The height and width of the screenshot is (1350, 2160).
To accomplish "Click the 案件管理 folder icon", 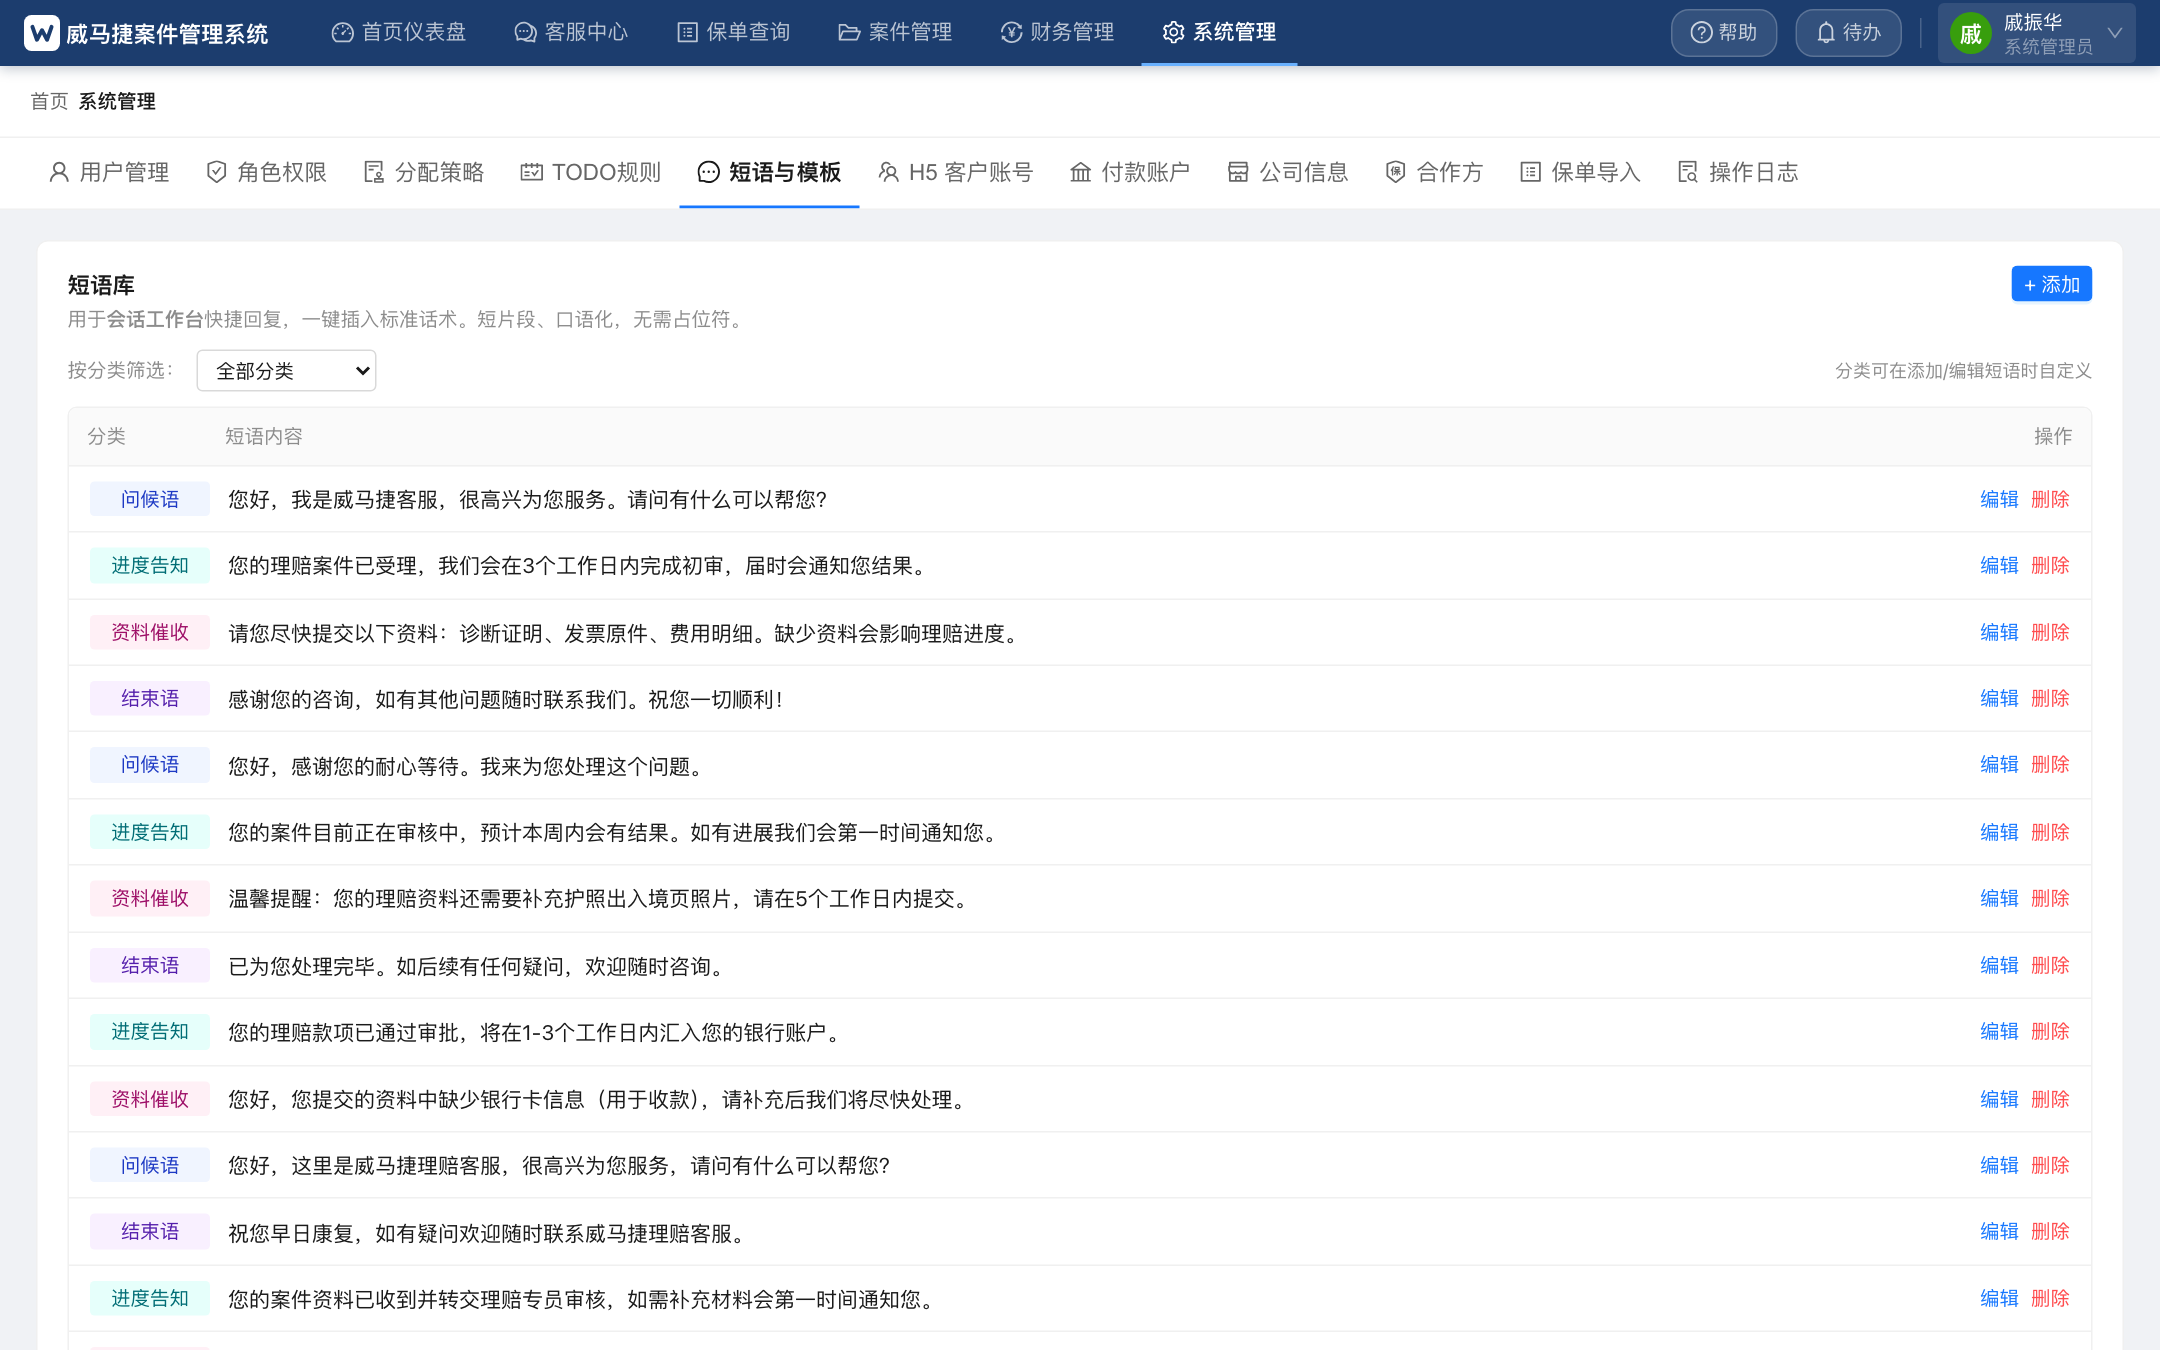I will (849, 33).
